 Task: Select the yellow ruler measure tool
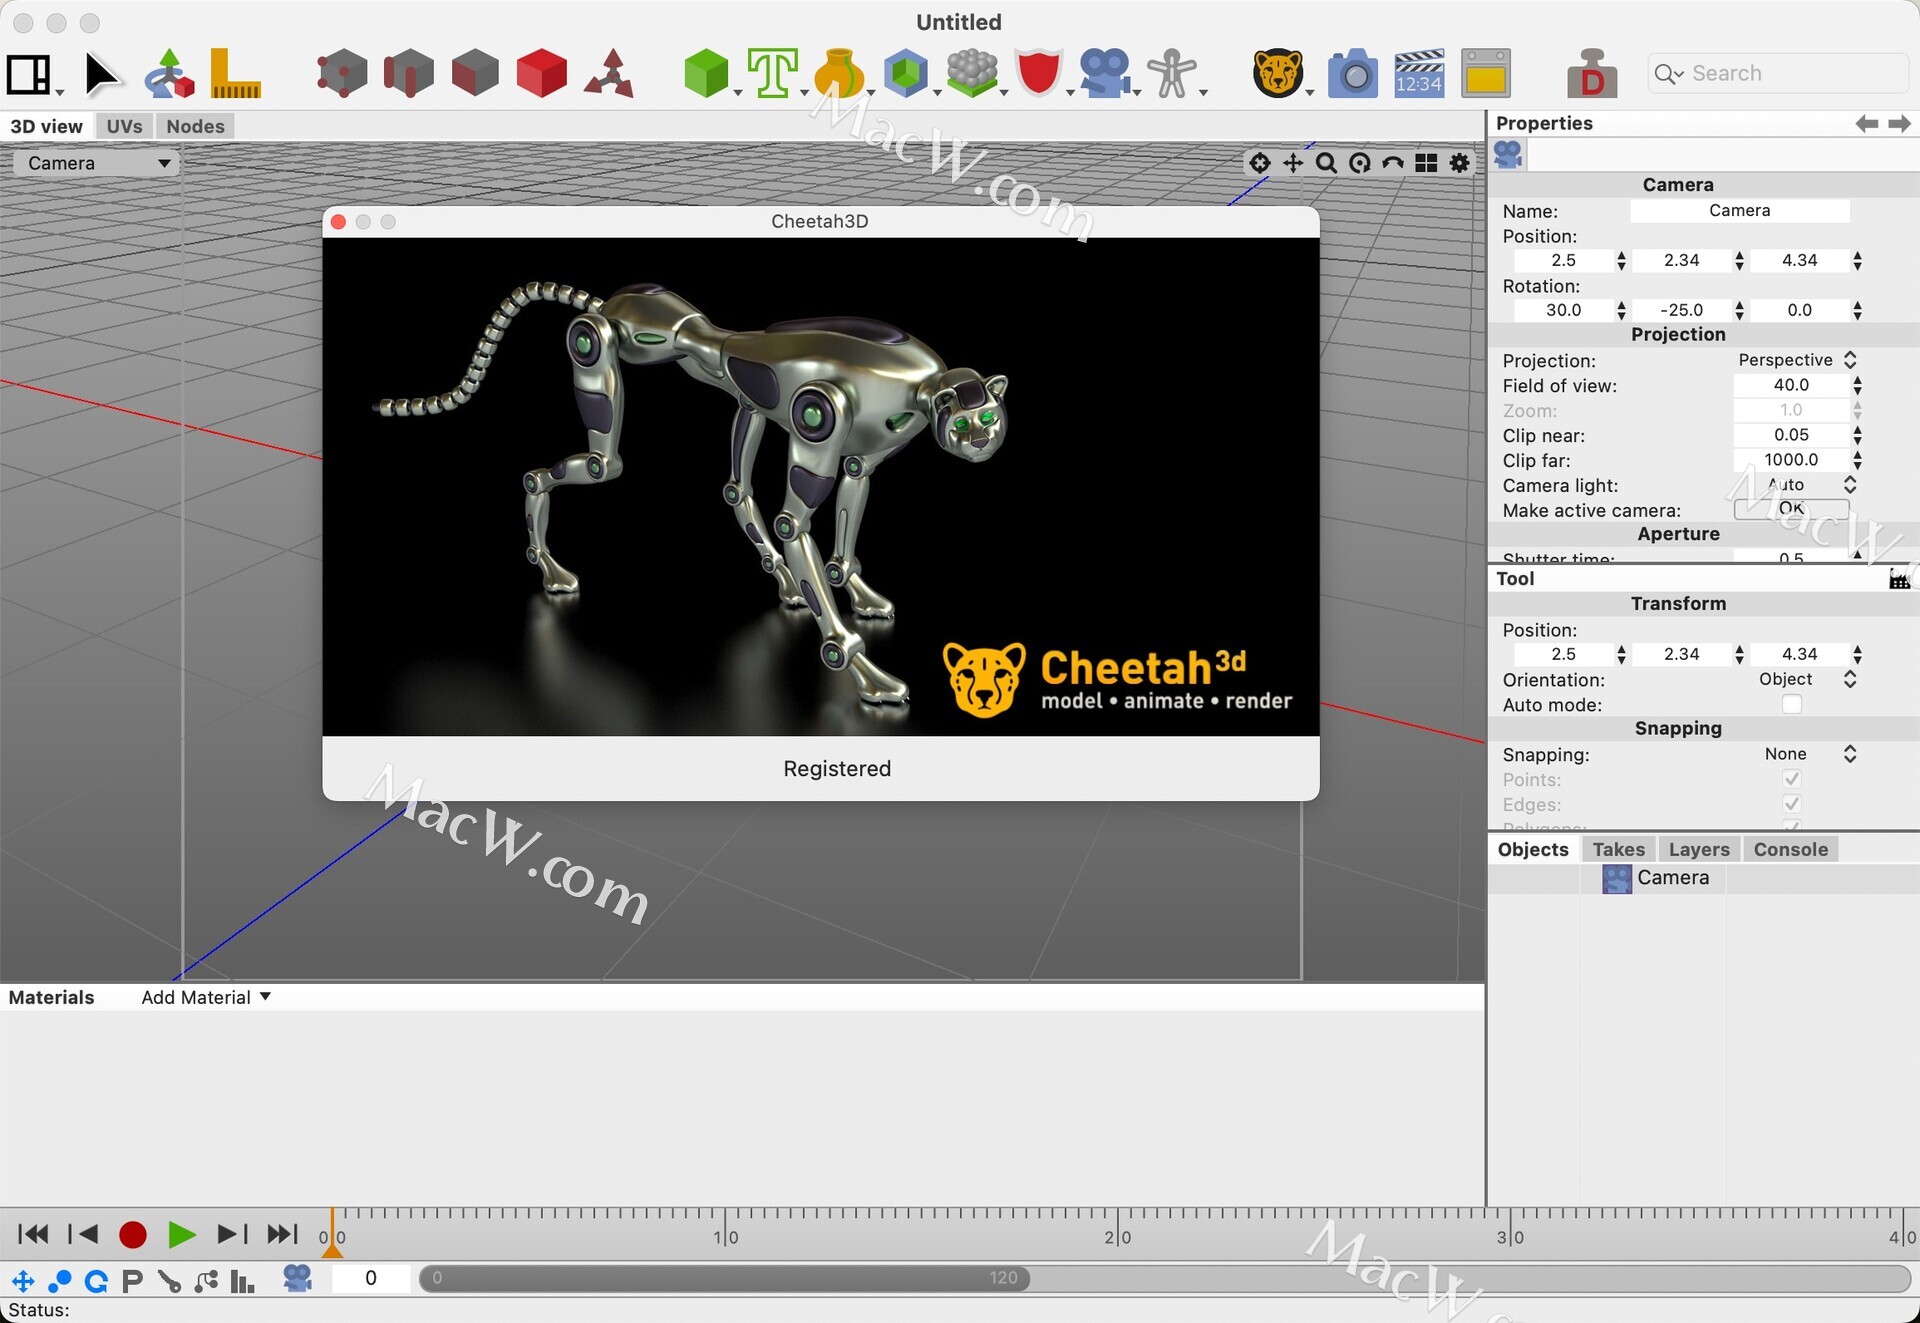coord(236,74)
